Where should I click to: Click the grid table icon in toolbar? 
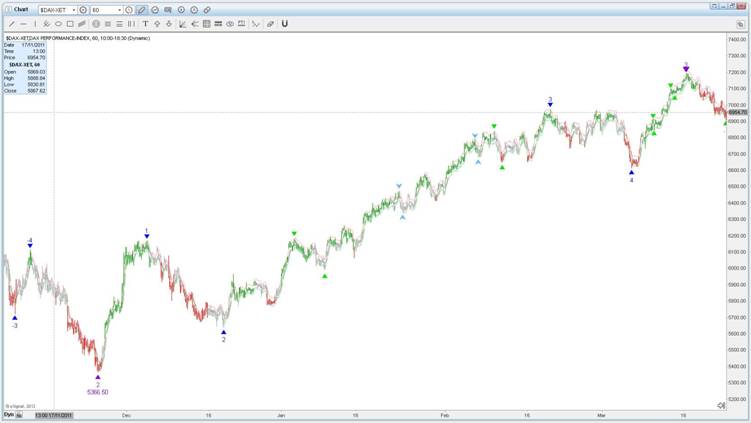(206, 23)
